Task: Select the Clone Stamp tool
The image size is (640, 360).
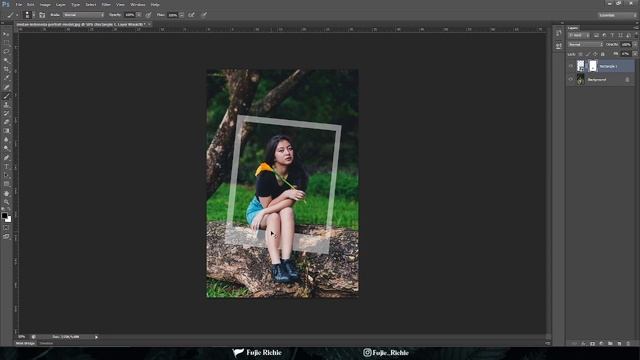Action: point(6,105)
